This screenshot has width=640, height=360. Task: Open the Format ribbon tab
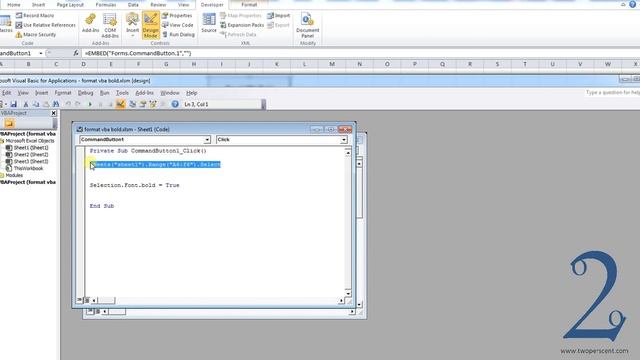249,4
